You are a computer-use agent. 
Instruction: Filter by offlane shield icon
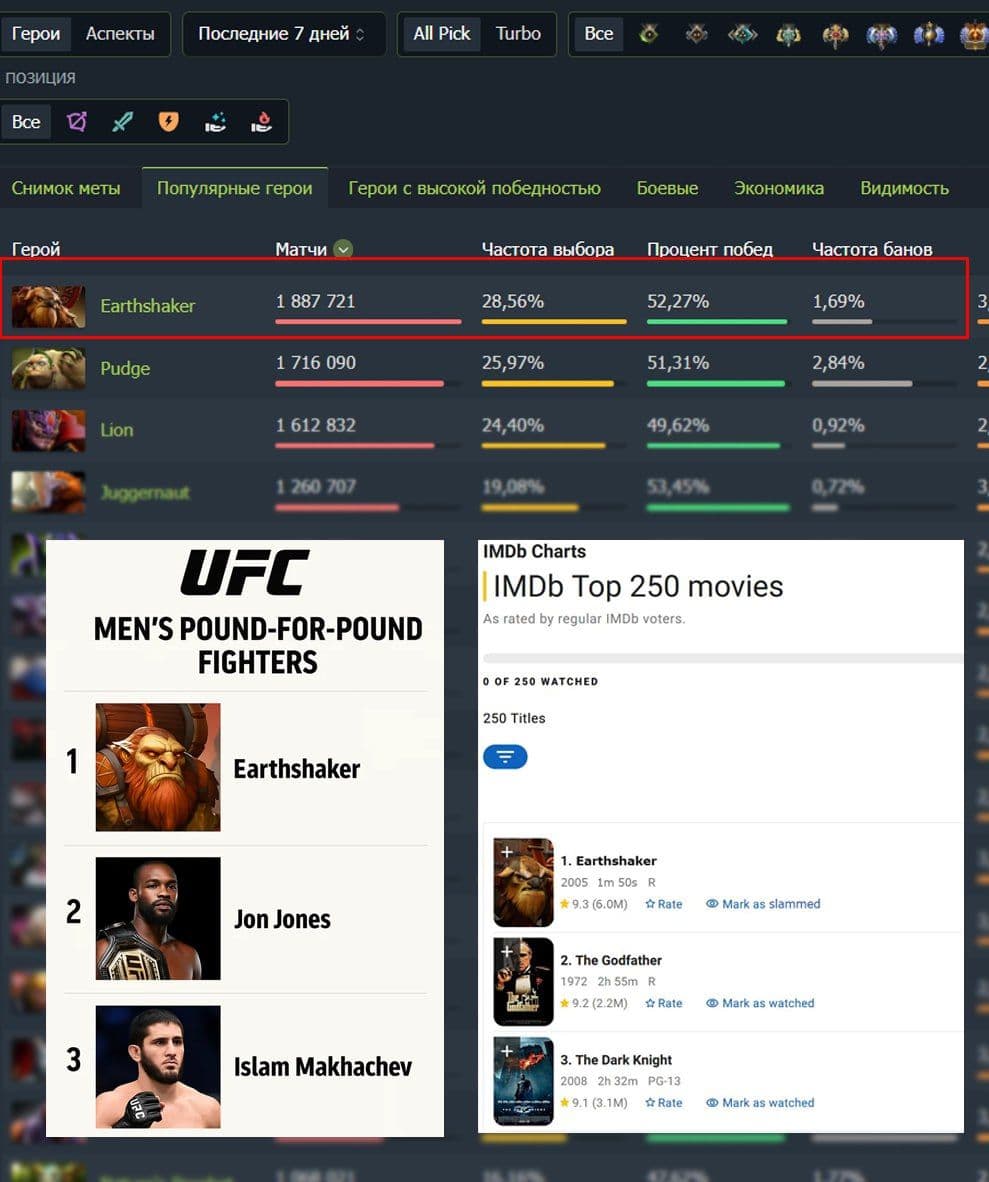168,121
